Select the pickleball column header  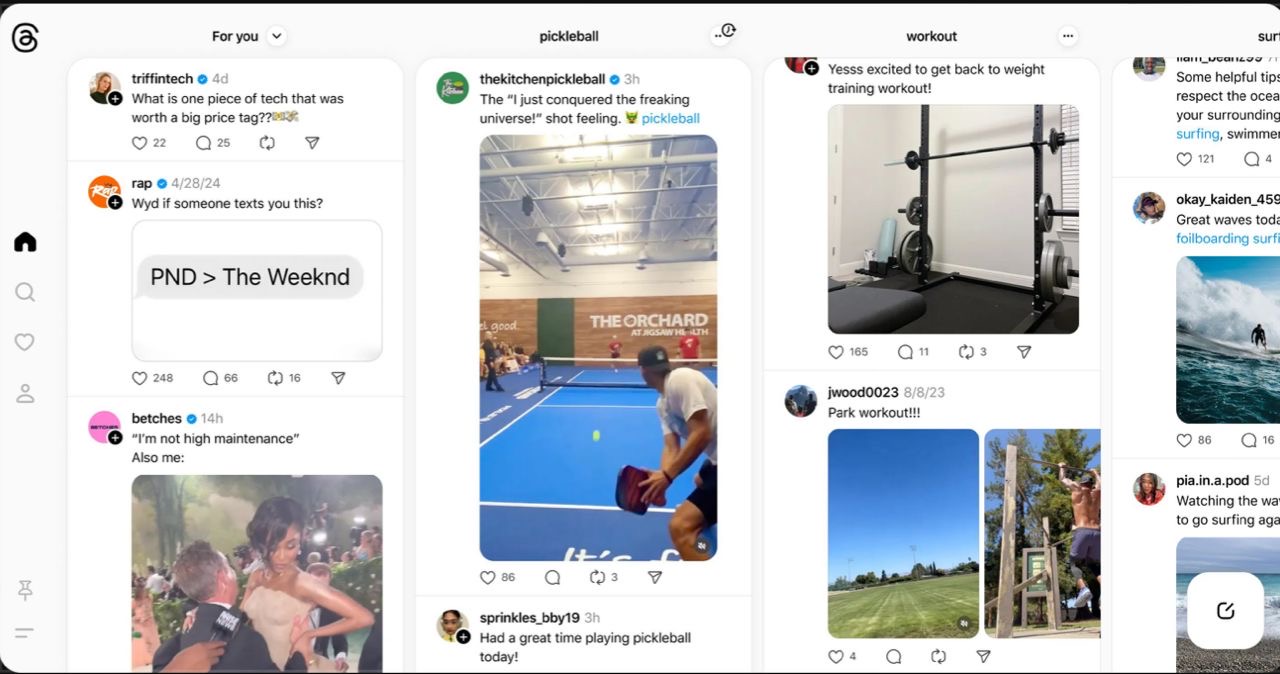[569, 36]
